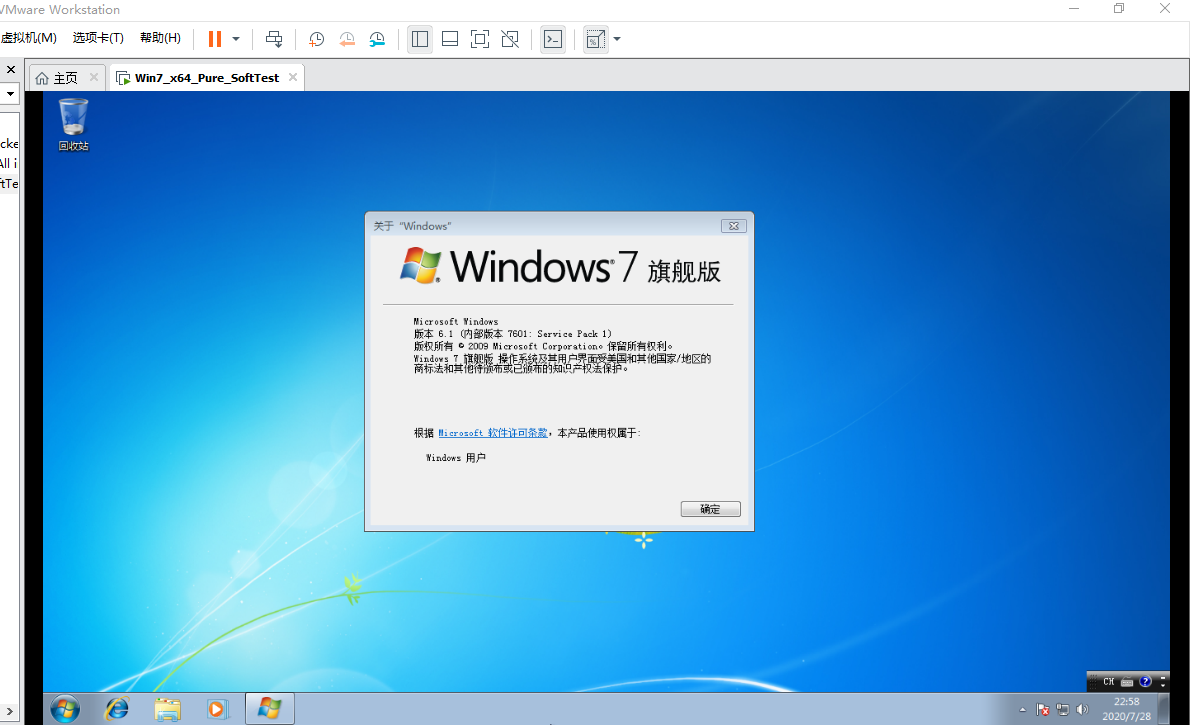
Task: Adjust the system volume speaker icon
Action: coord(1082,709)
